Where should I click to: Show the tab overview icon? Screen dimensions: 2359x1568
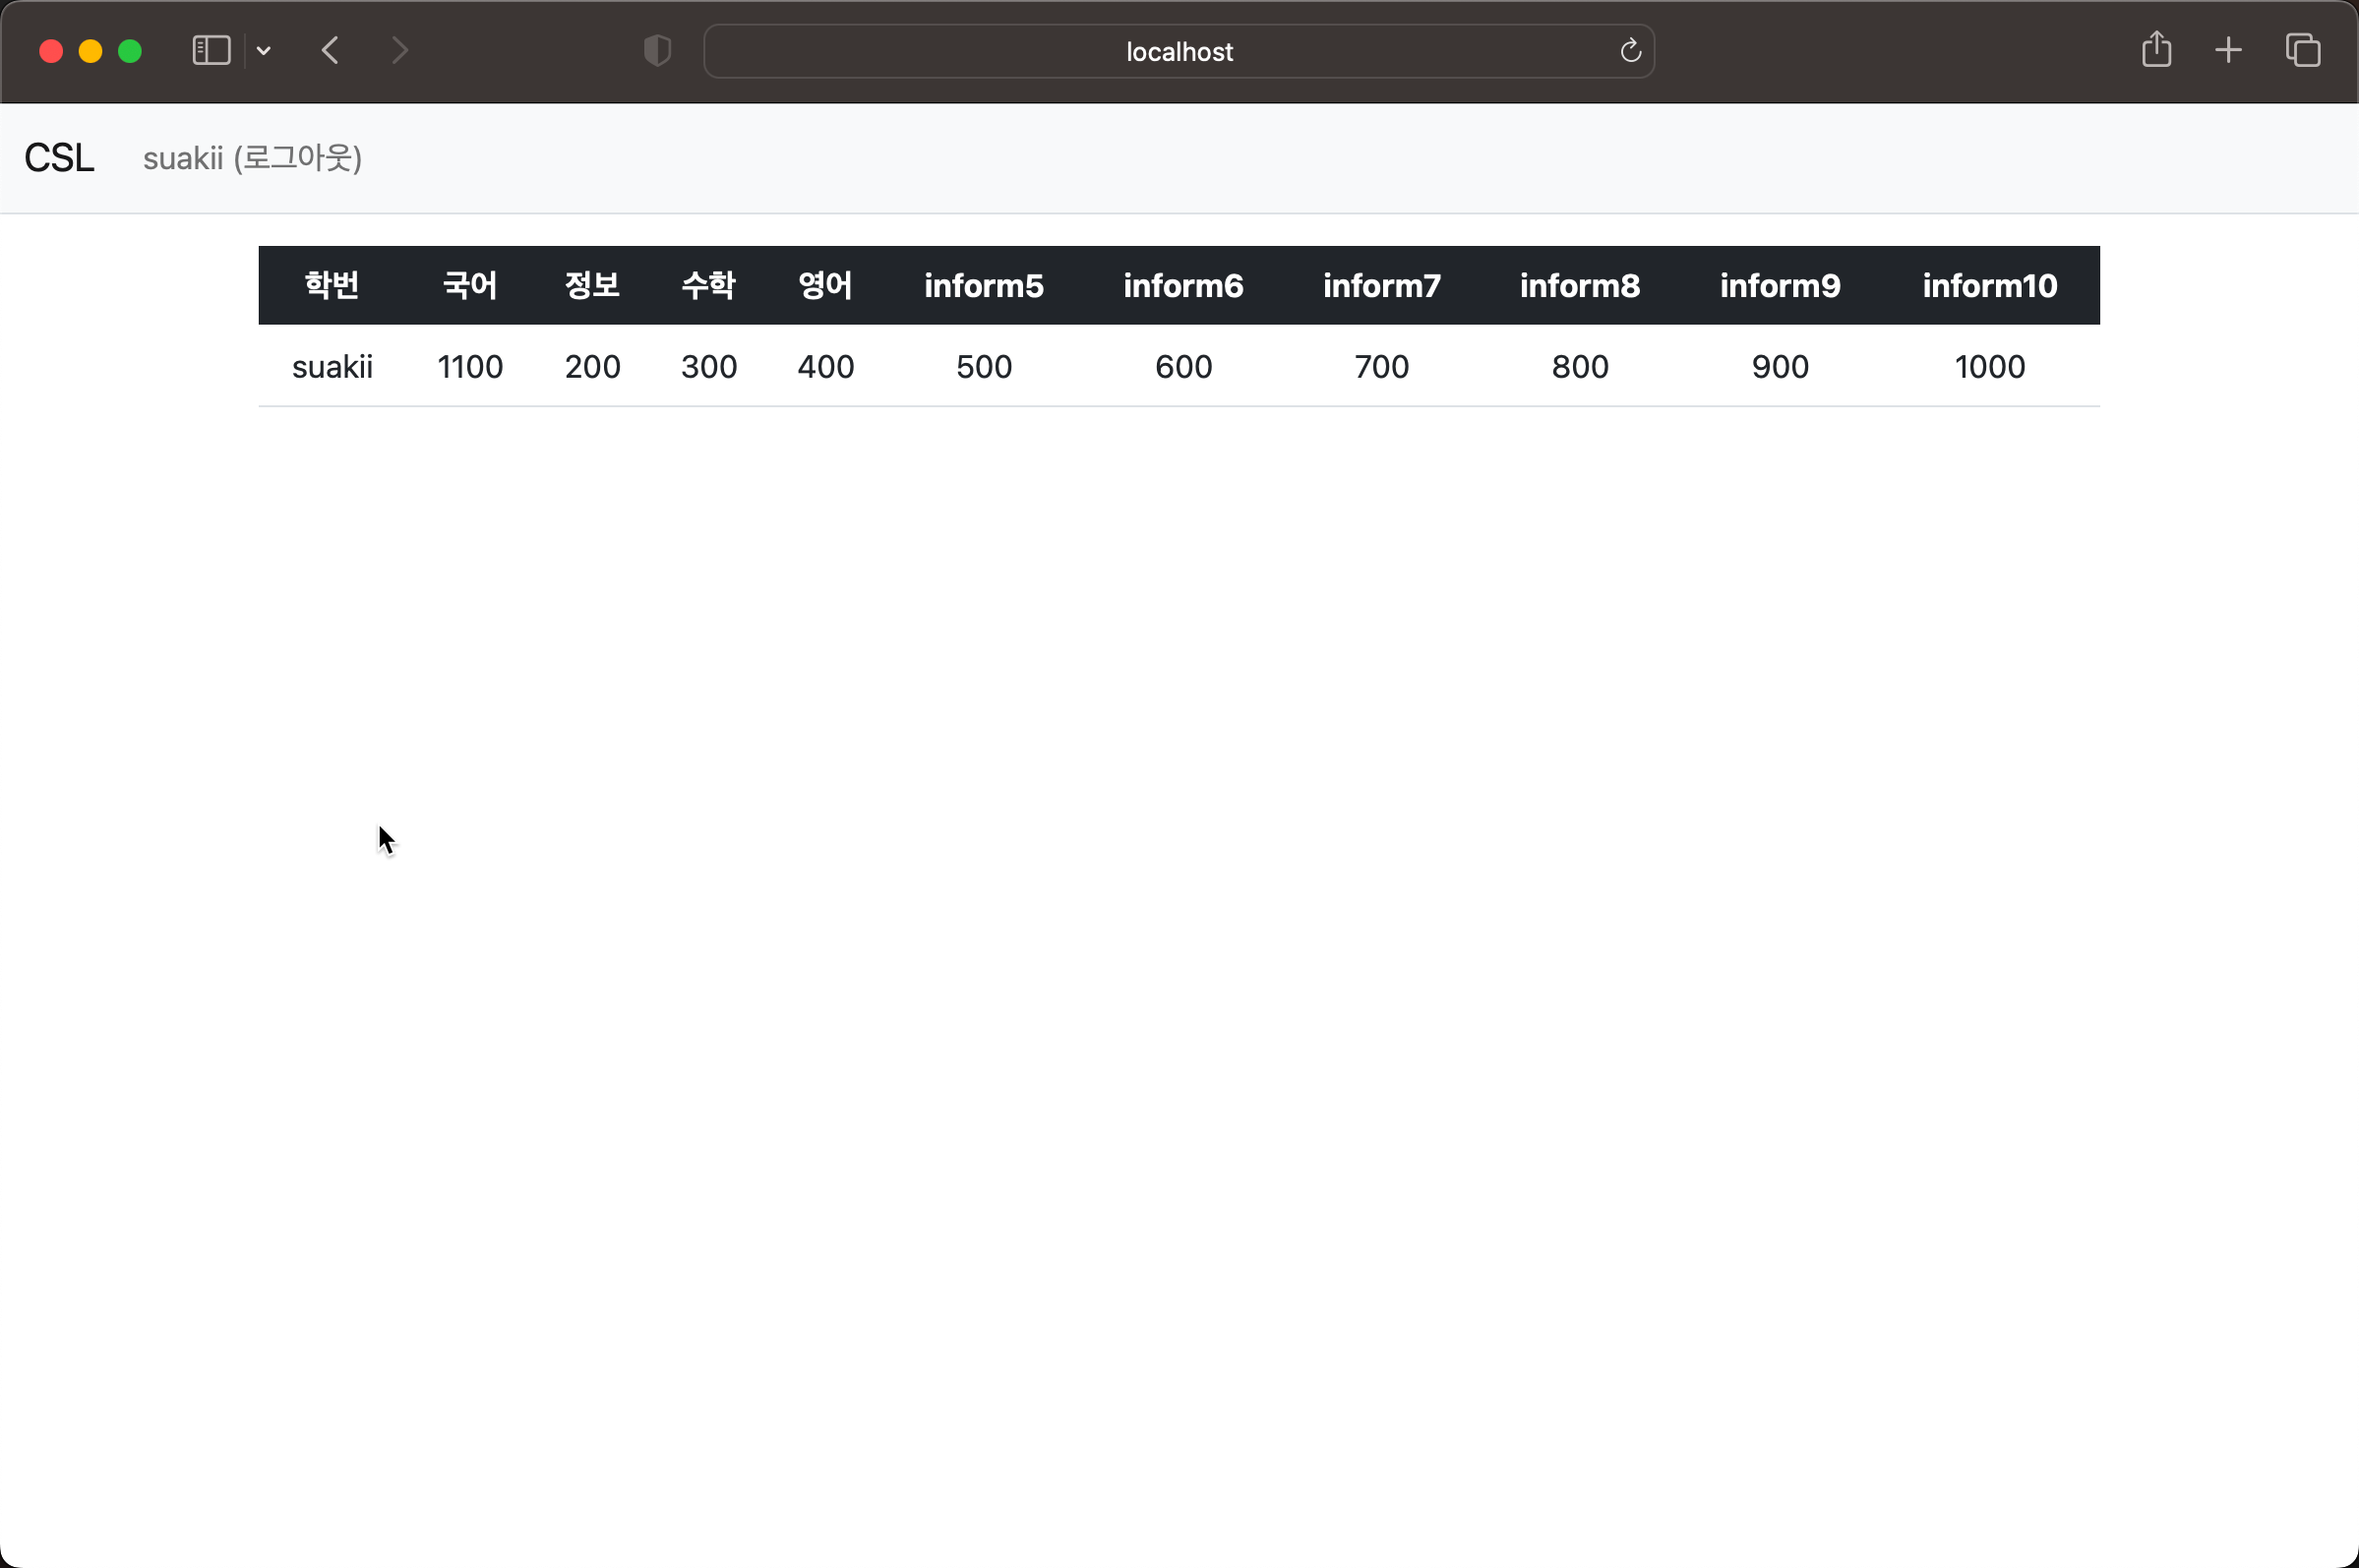click(2302, 50)
